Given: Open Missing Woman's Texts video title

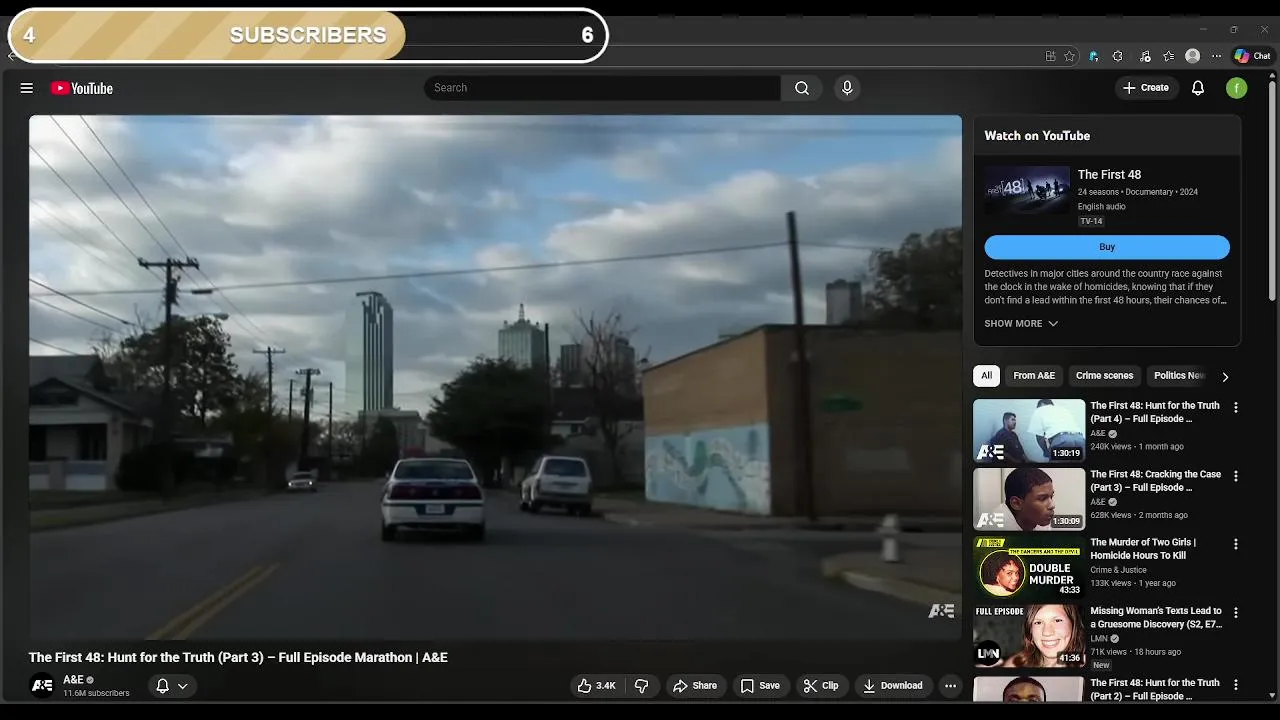Looking at the screenshot, I should pyautogui.click(x=1156, y=617).
